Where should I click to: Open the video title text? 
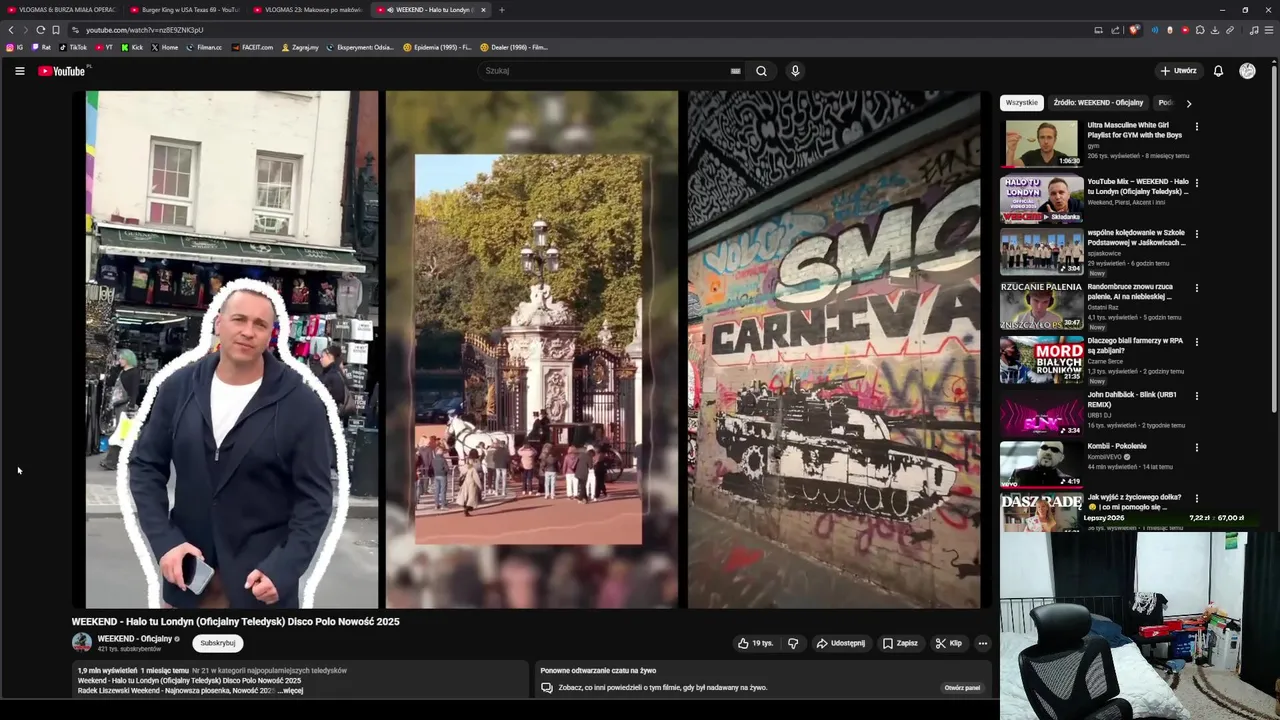point(235,622)
